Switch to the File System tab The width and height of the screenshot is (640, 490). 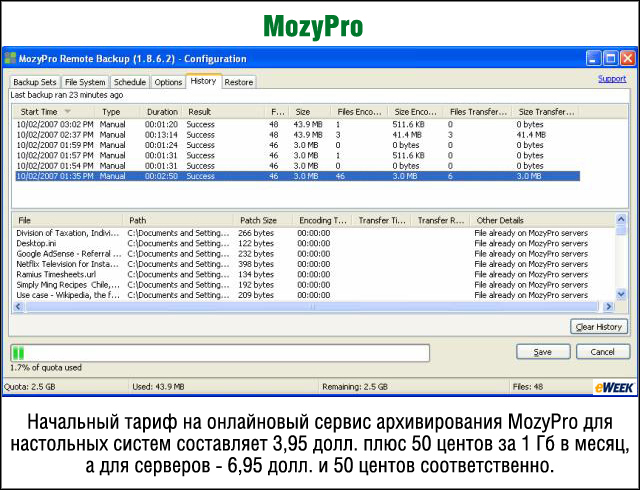pos(85,82)
